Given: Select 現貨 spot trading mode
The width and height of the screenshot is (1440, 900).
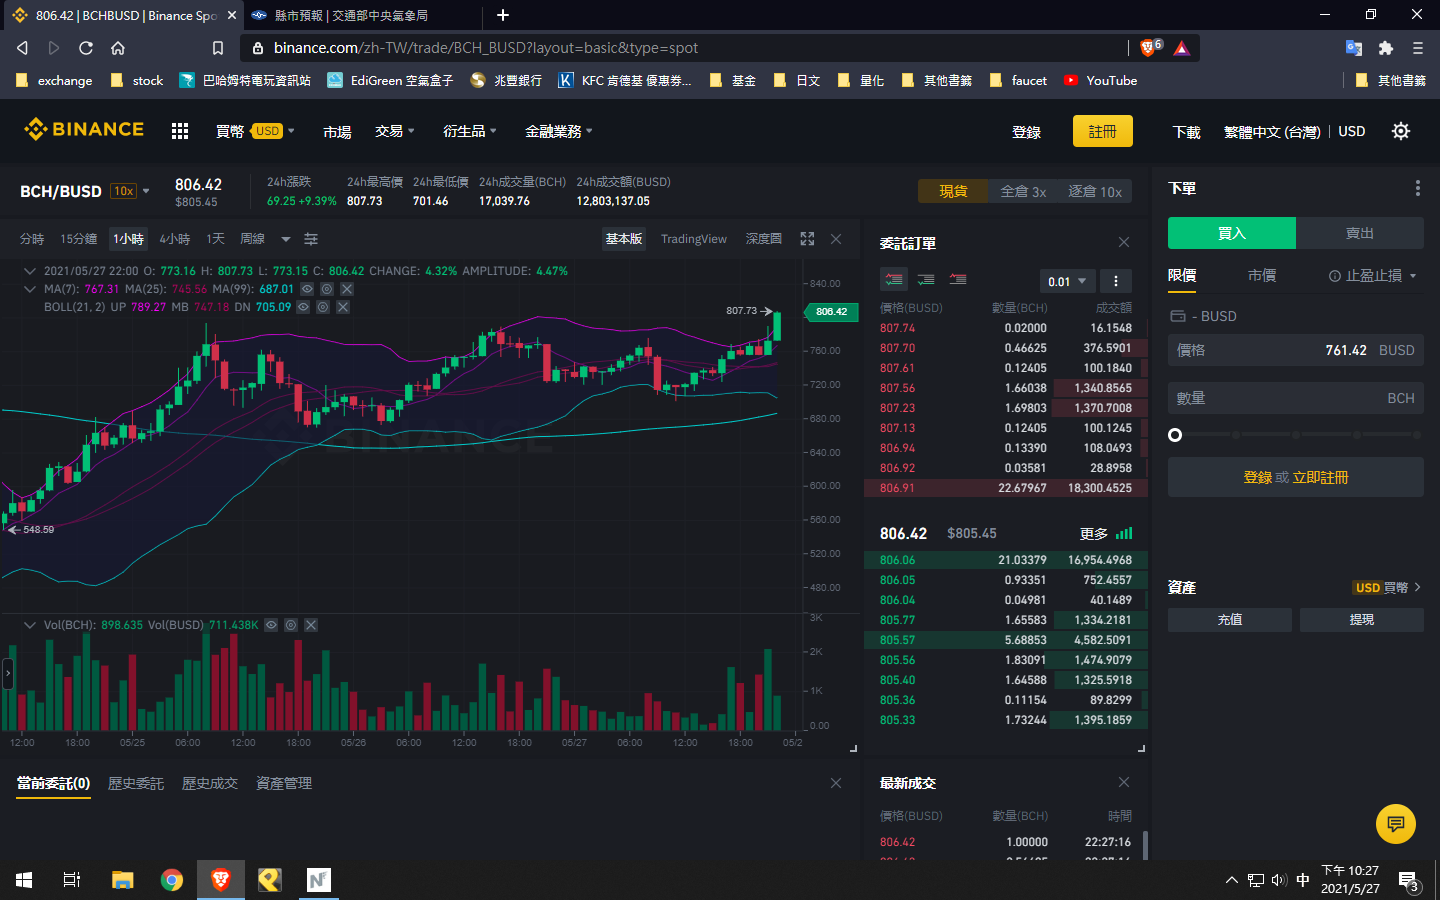Looking at the screenshot, I should pos(953,191).
